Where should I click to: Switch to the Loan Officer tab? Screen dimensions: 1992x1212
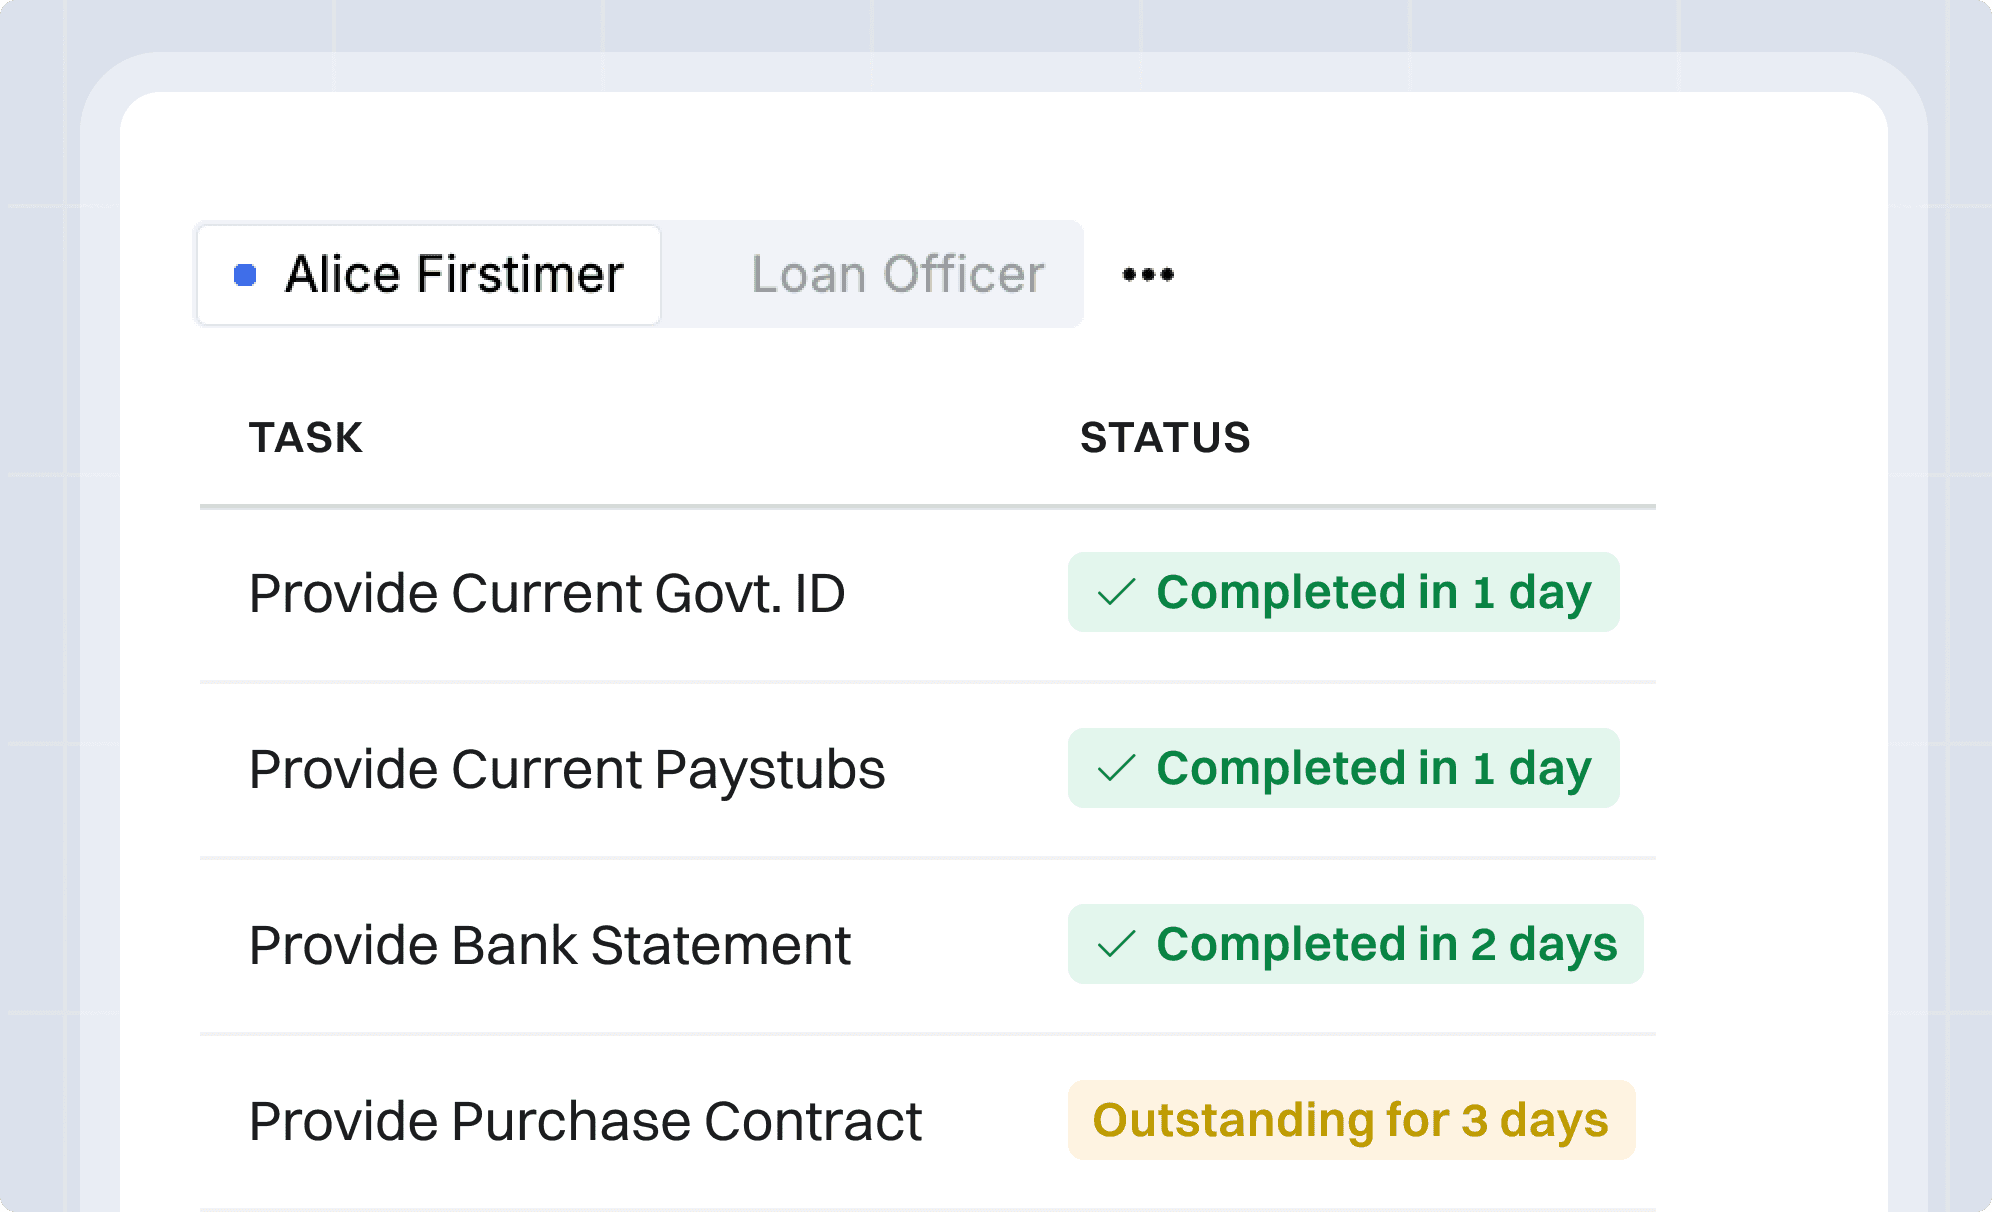point(897,275)
